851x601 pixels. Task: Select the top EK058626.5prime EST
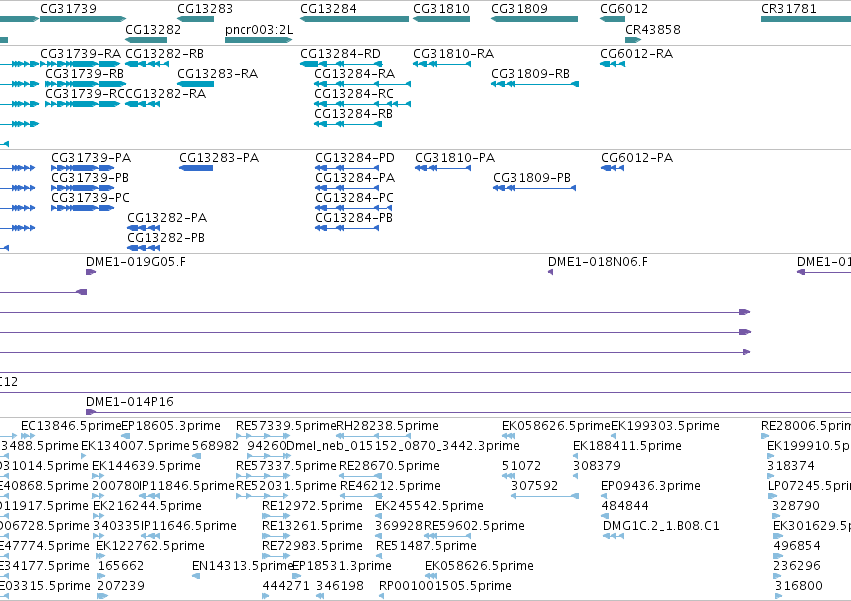509,436
